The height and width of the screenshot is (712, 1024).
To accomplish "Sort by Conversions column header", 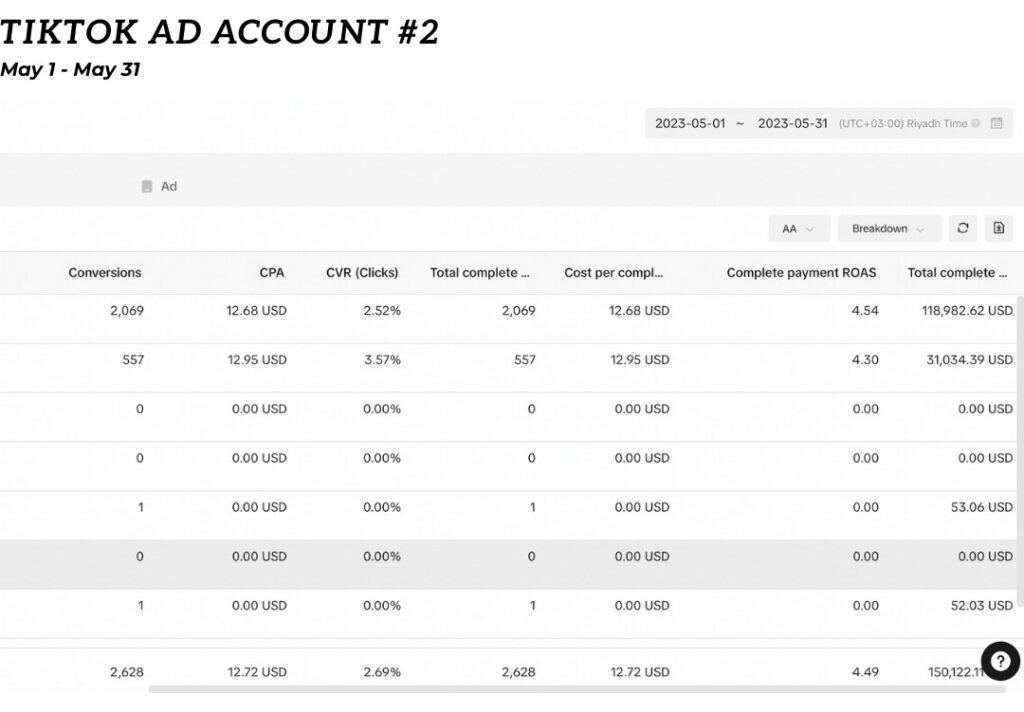I will pyautogui.click(x=104, y=272).
